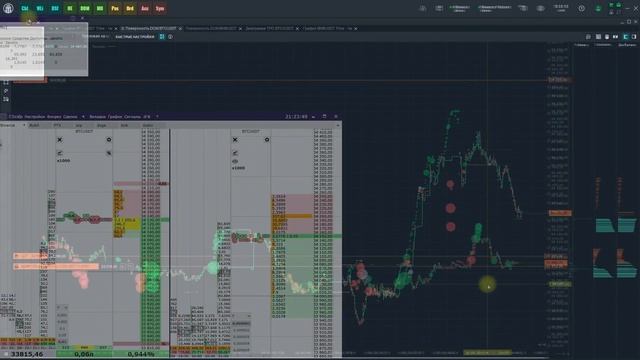The width and height of the screenshot is (640, 360).
Task: Open the Acc account button
Action: [145, 8]
